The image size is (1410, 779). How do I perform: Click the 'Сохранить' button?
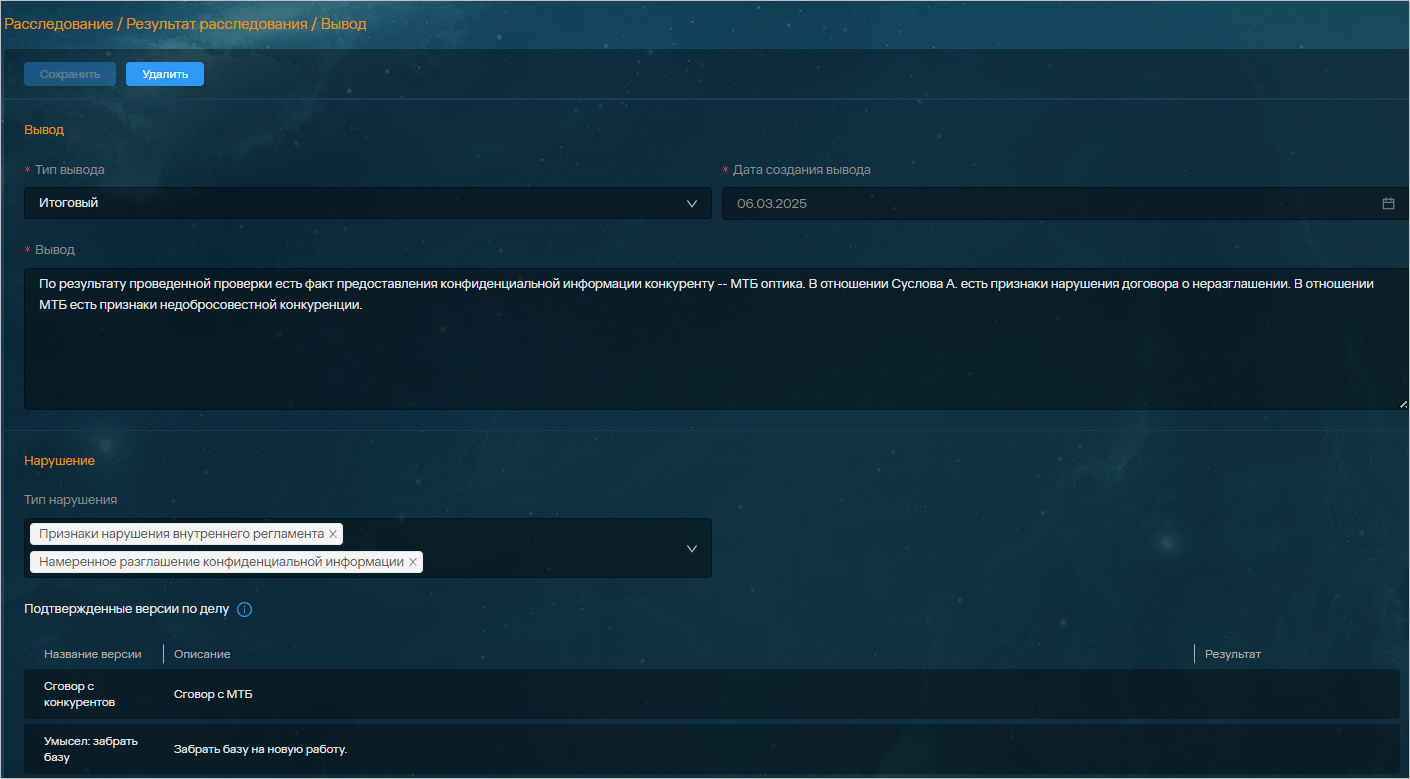tap(70, 74)
